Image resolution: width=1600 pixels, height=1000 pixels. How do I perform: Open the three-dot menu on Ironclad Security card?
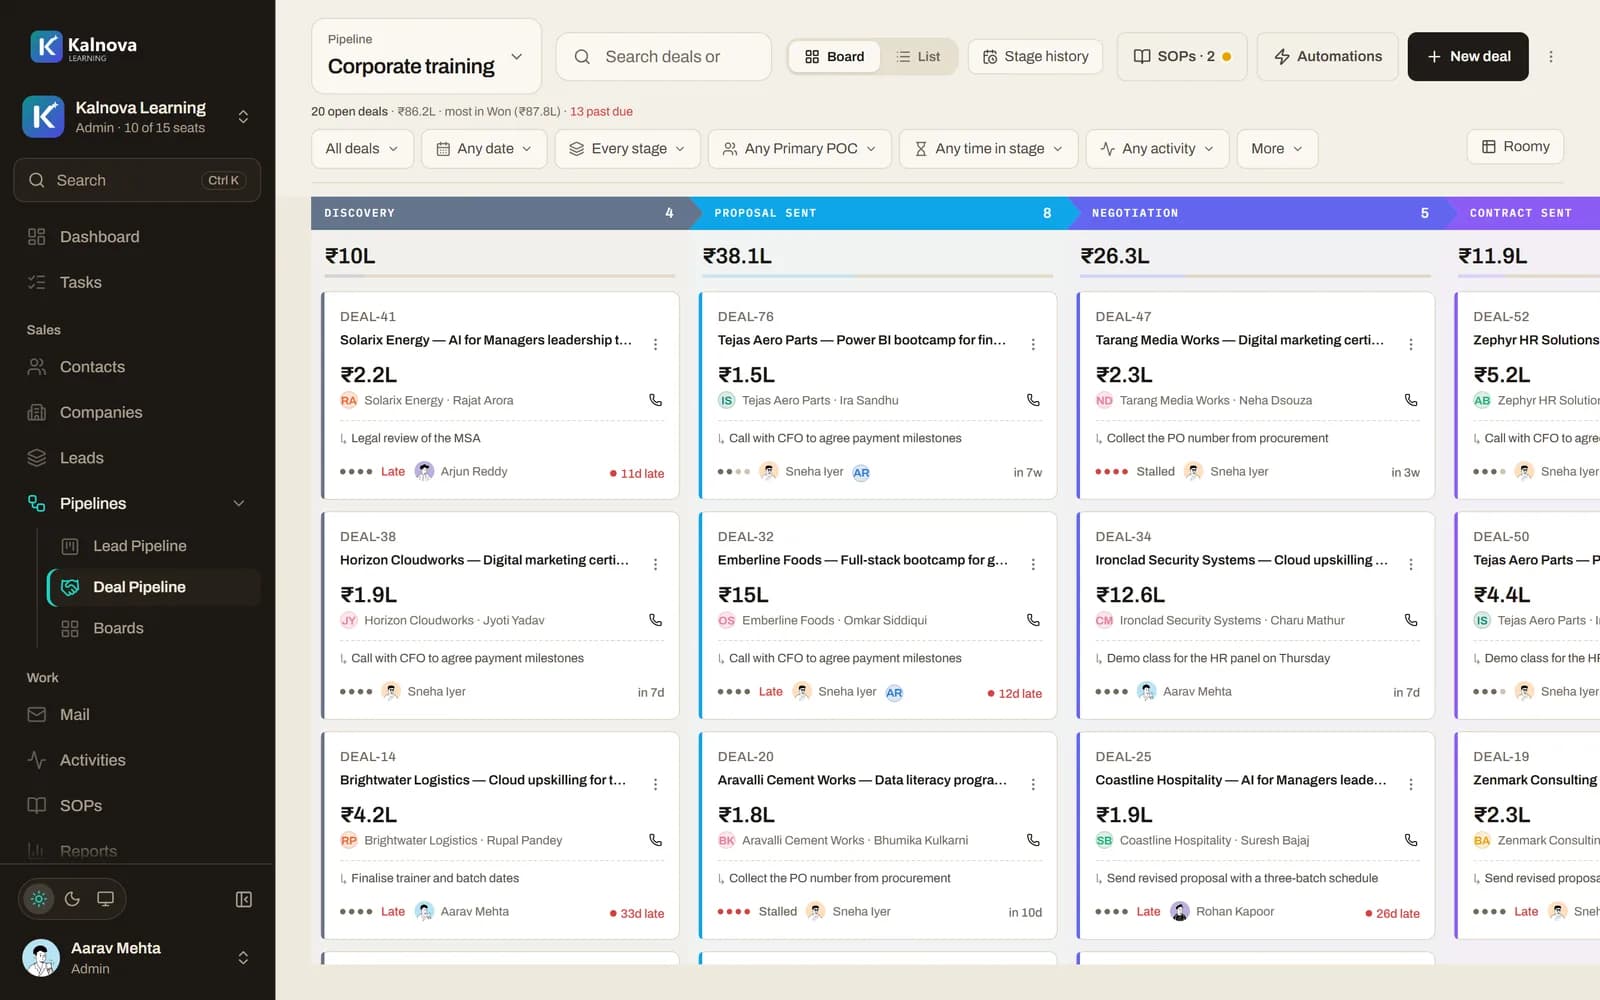coord(1411,564)
